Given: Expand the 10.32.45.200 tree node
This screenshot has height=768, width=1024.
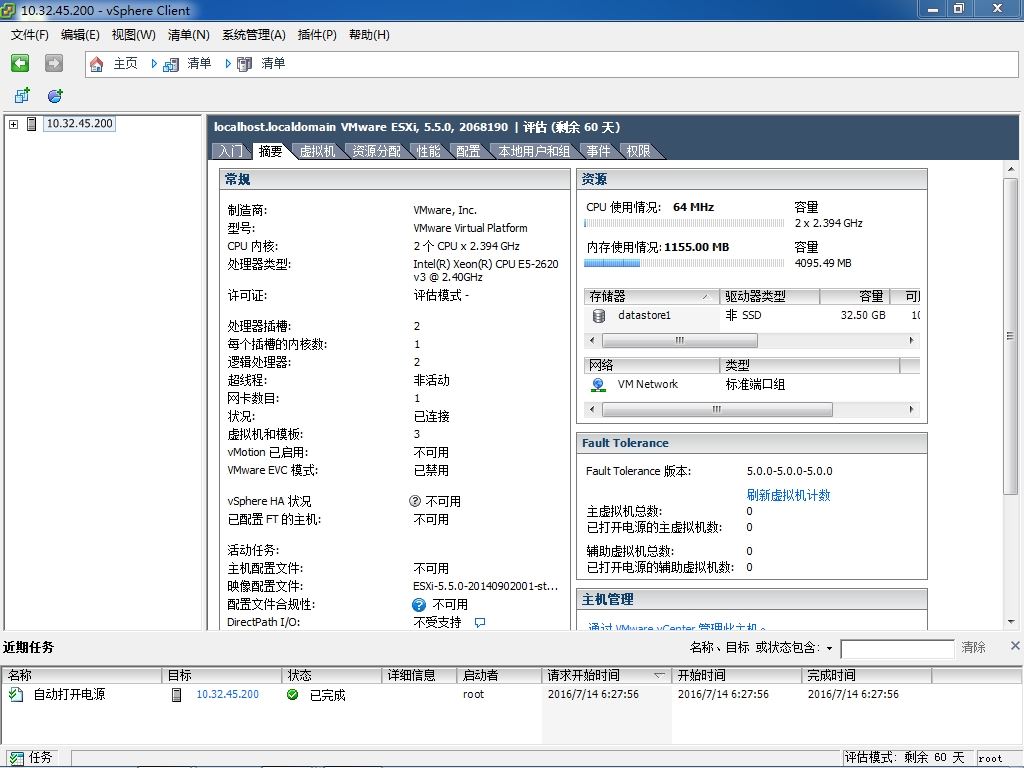Looking at the screenshot, I should click(13, 124).
